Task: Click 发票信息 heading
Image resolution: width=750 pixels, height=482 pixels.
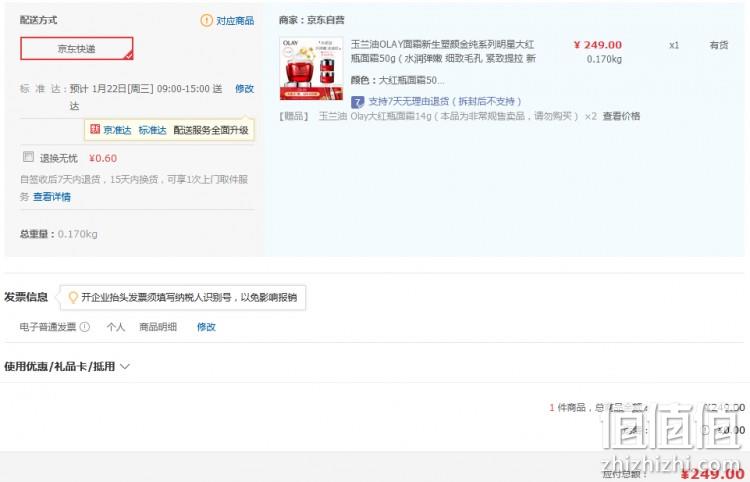Action: pyautogui.click(x=26, y=297)
